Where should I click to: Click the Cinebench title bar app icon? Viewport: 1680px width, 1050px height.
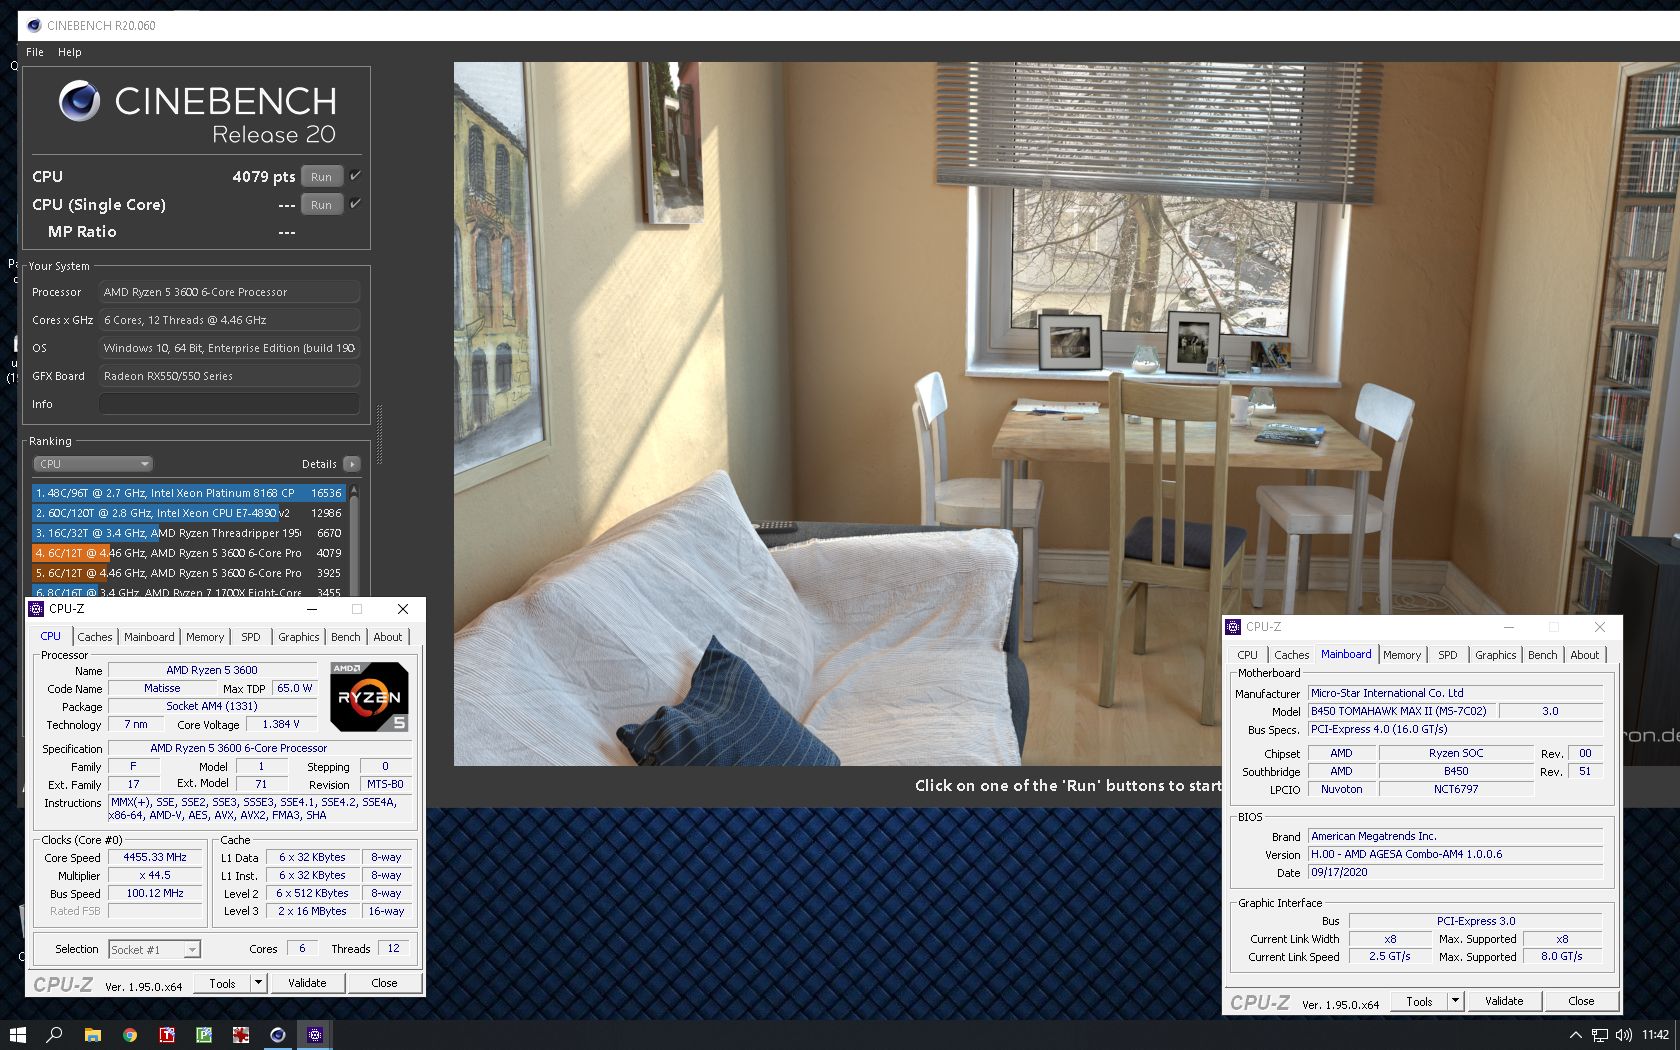(34, 25)
